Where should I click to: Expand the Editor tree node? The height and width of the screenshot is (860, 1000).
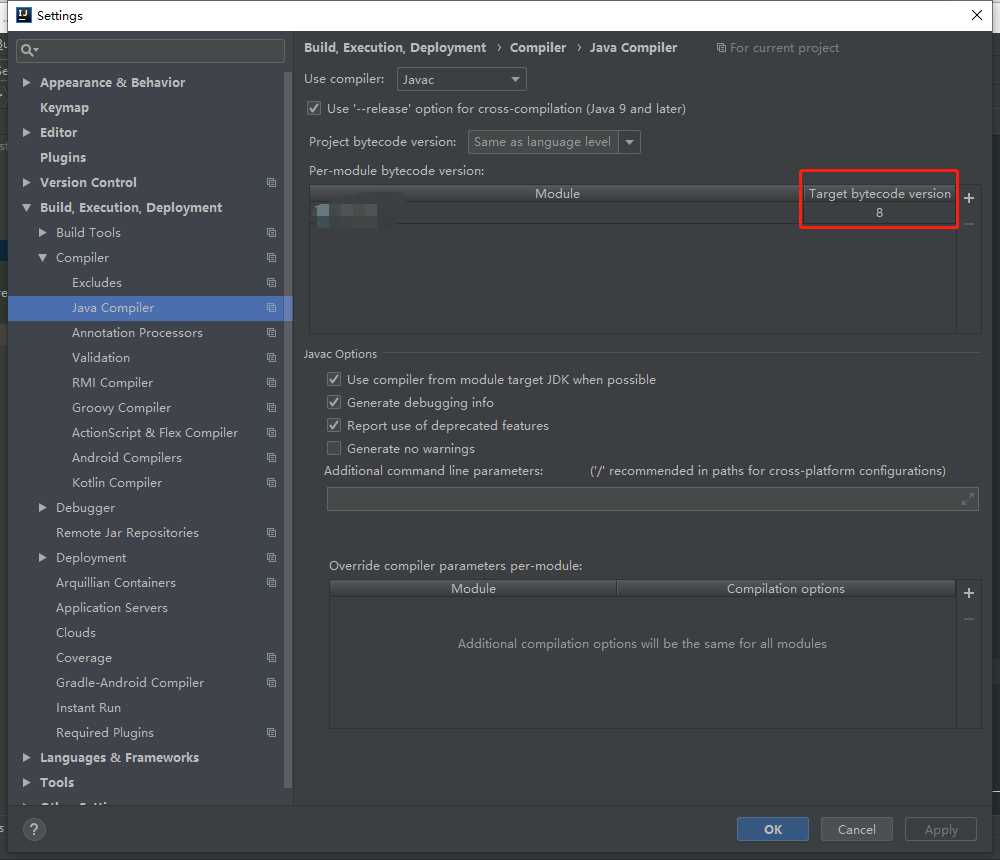pos(26,132)
